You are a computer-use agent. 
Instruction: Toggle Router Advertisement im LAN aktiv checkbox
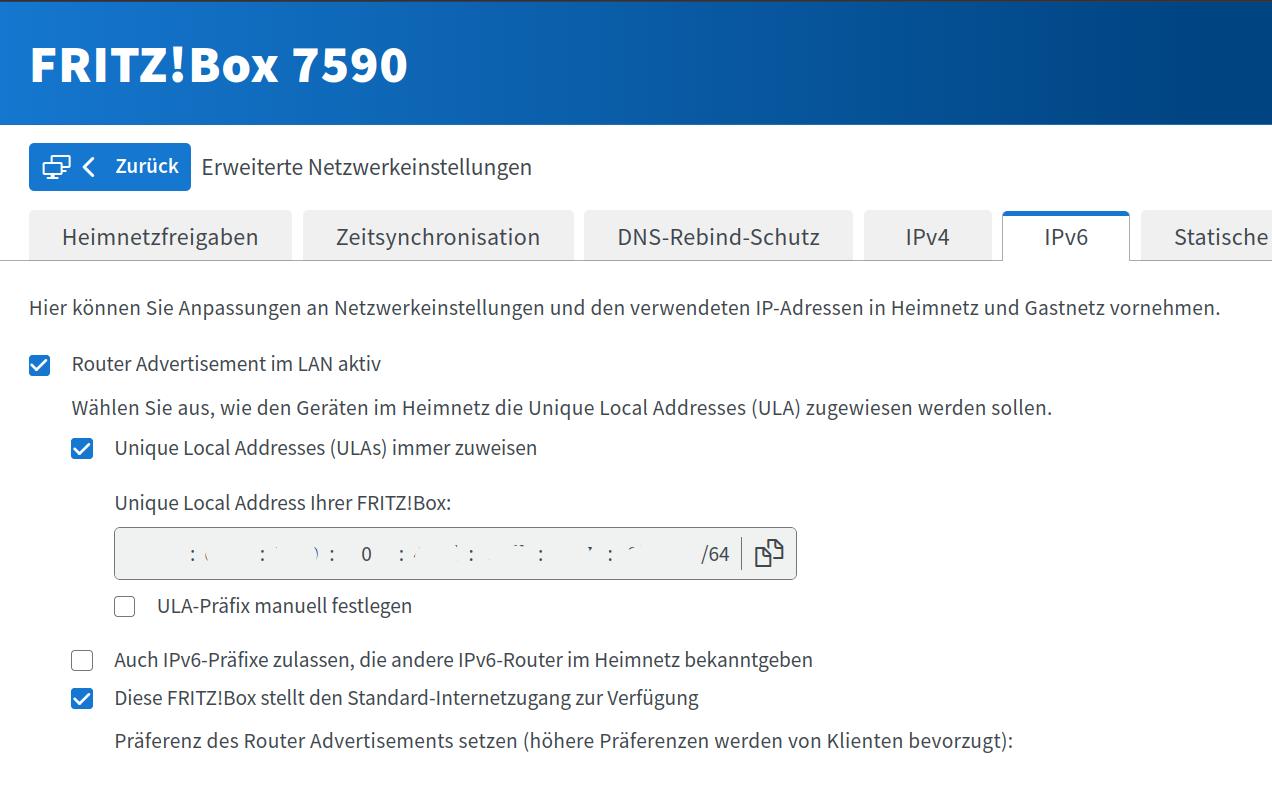point(40,365)
